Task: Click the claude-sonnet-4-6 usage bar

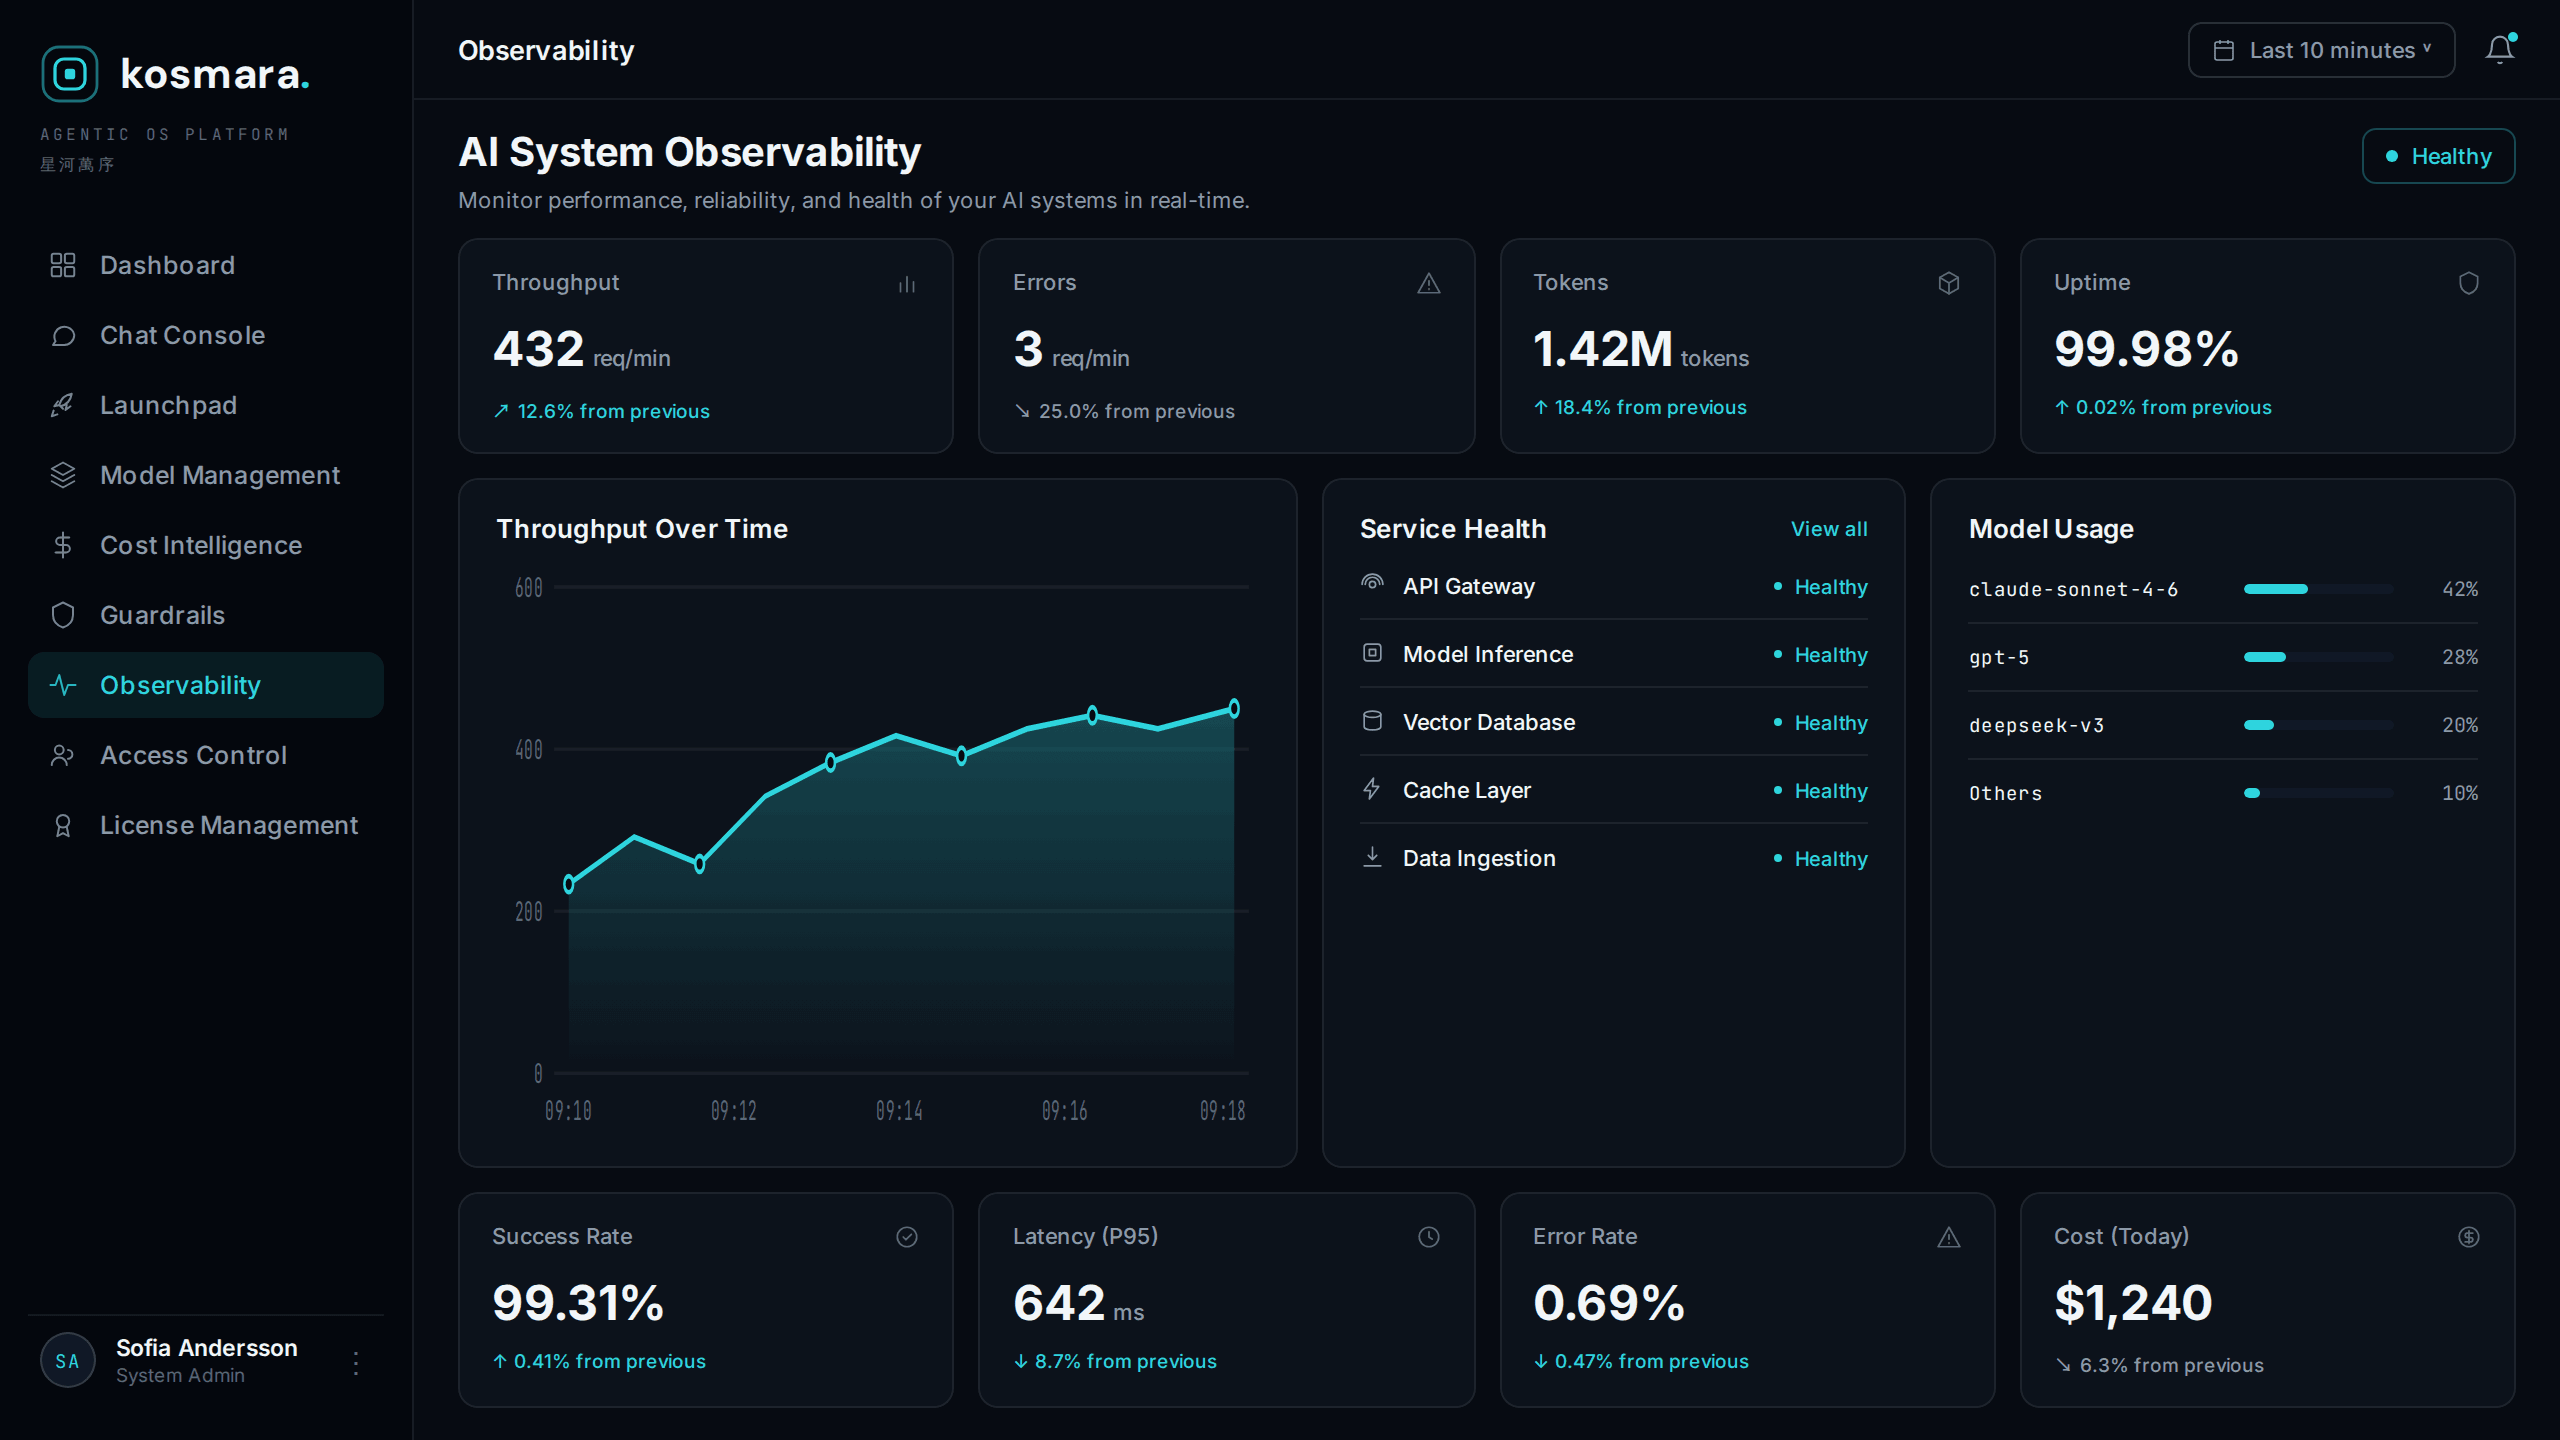Action: [2318, 589]
